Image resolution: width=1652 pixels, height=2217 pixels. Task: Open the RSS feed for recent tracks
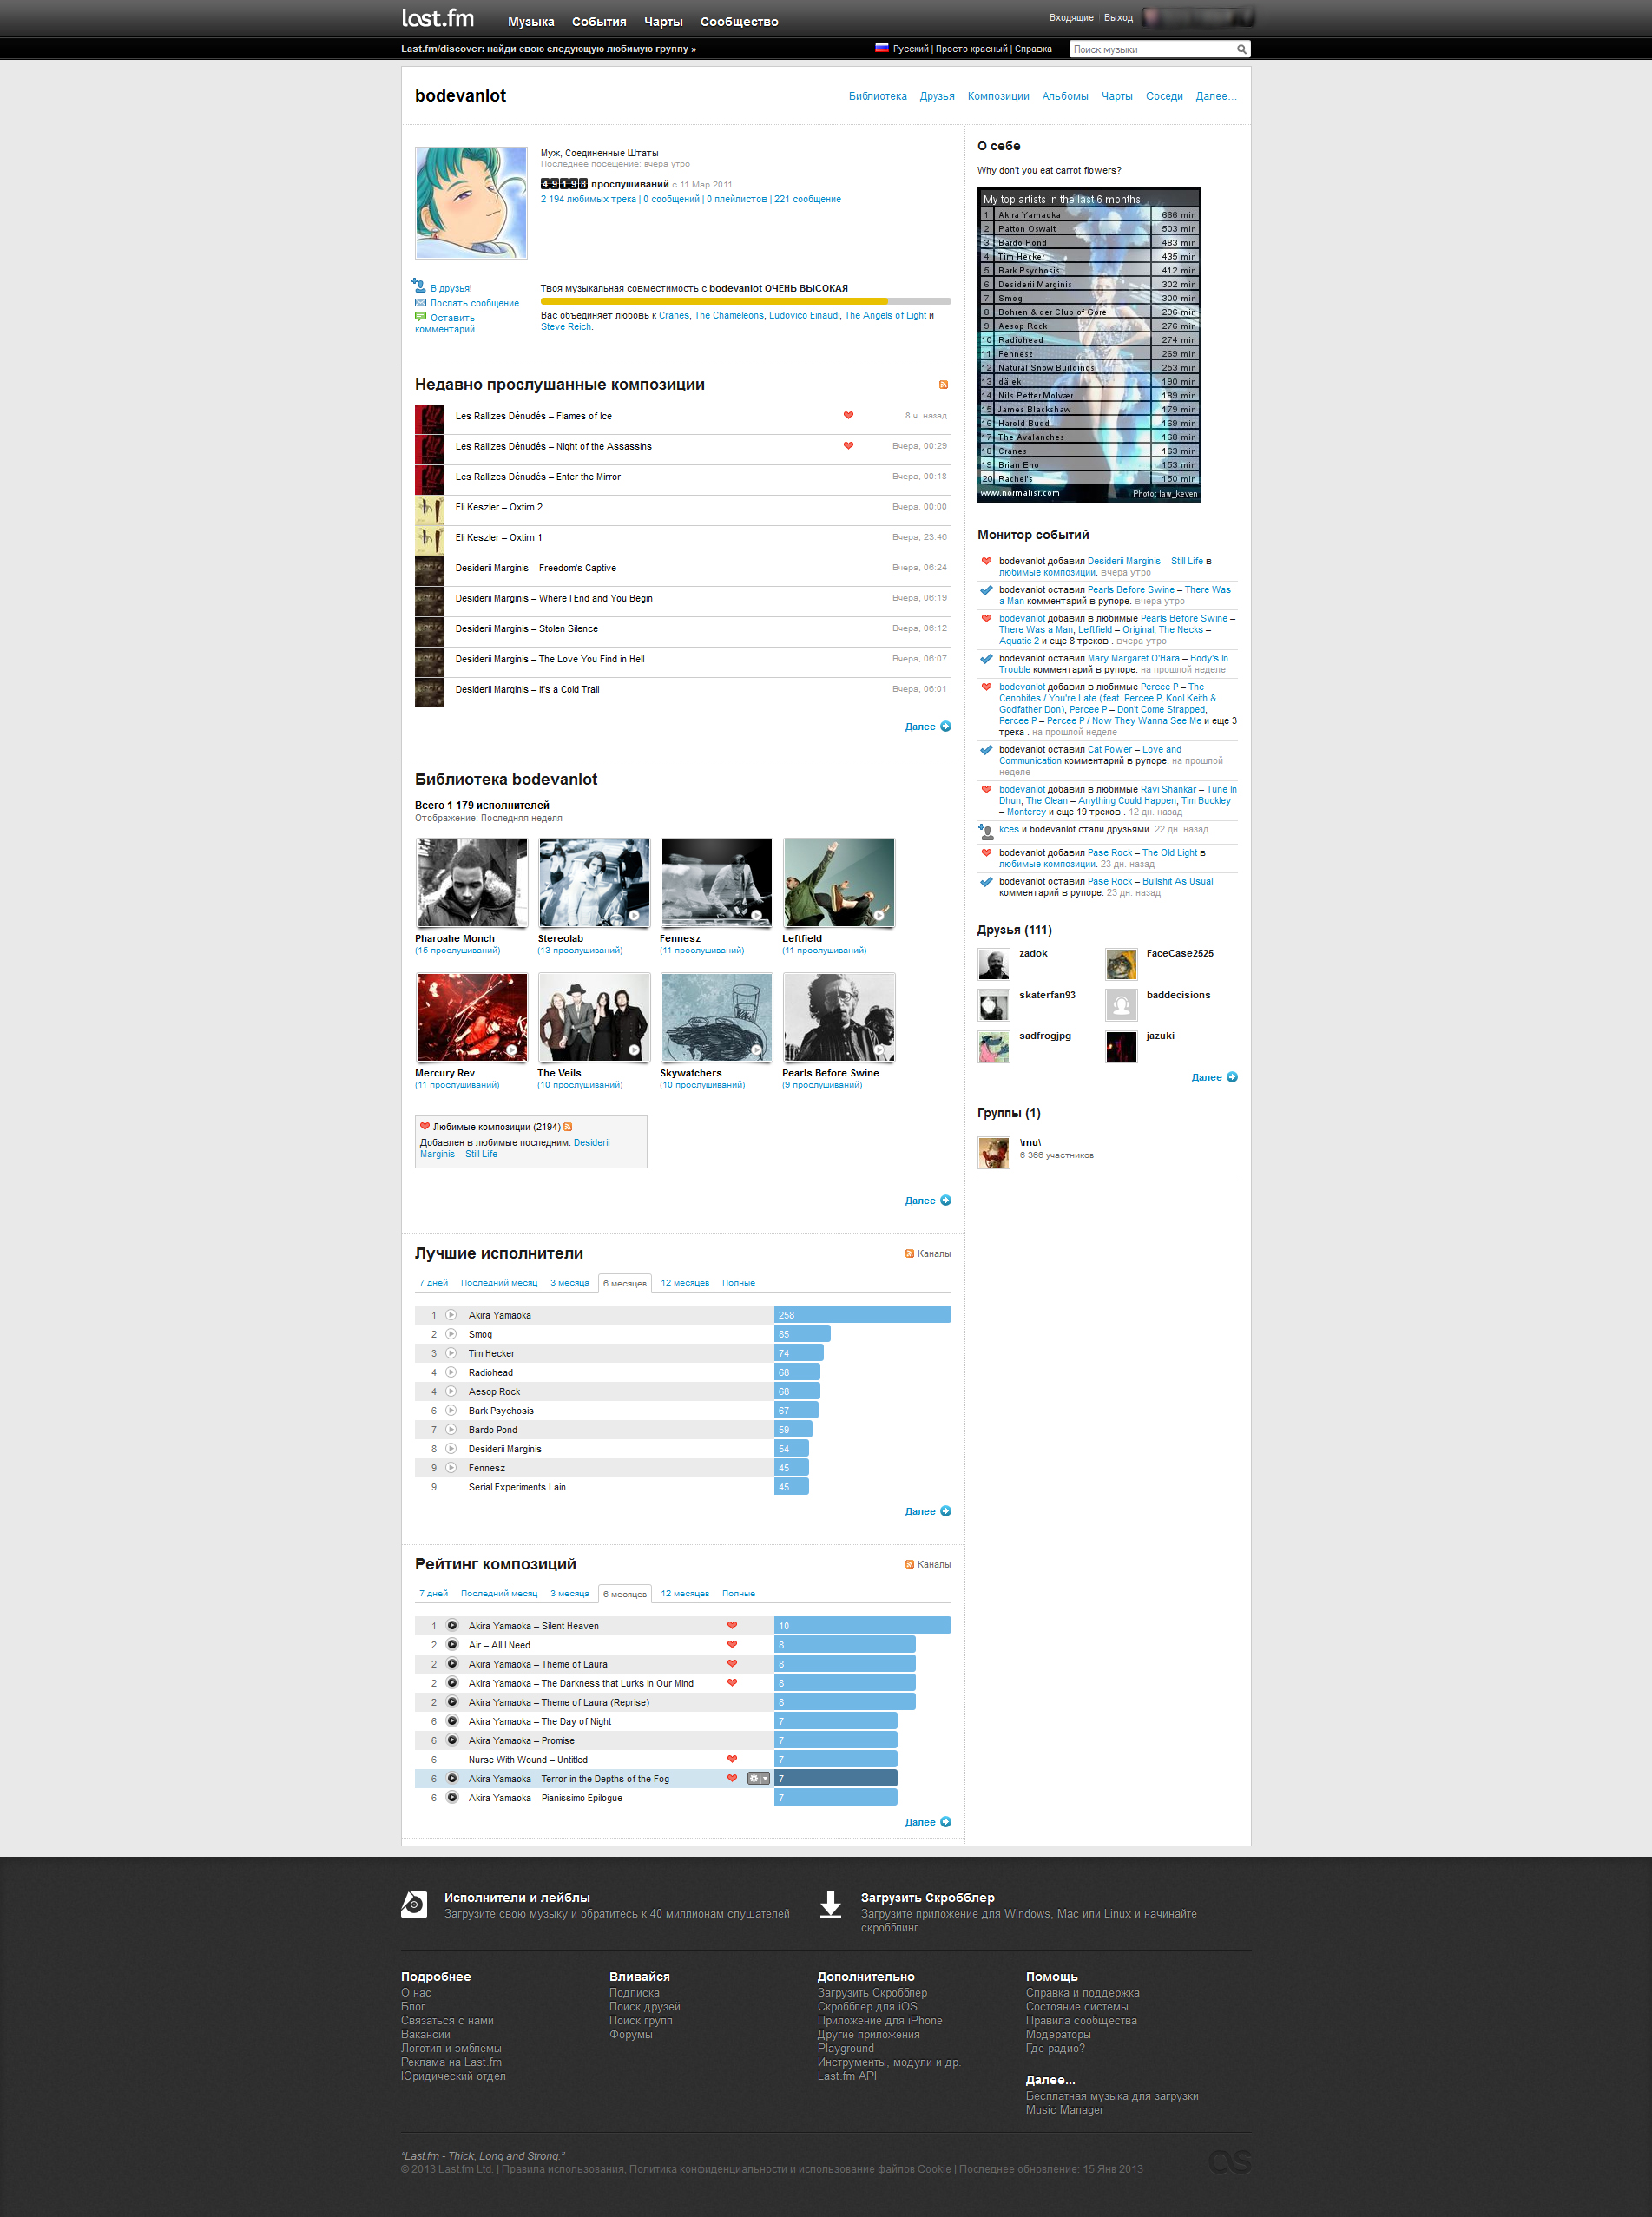943,385
